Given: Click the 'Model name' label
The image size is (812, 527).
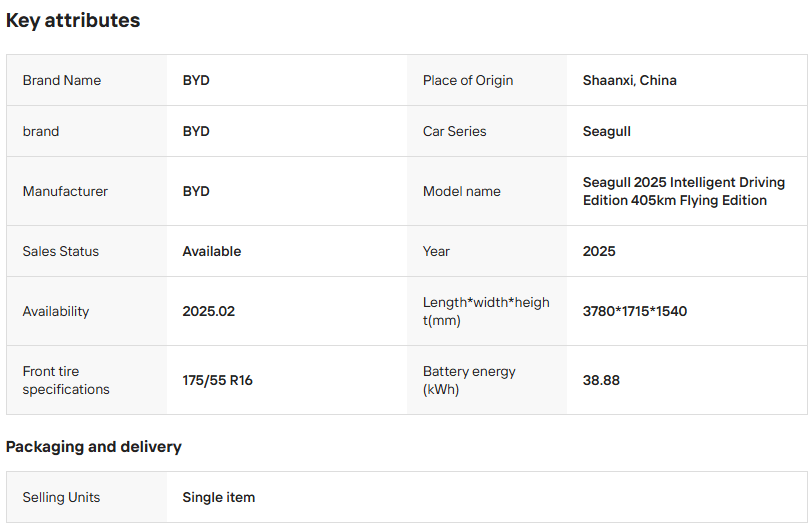Looking at the screenshot, I should click(461, 191).
